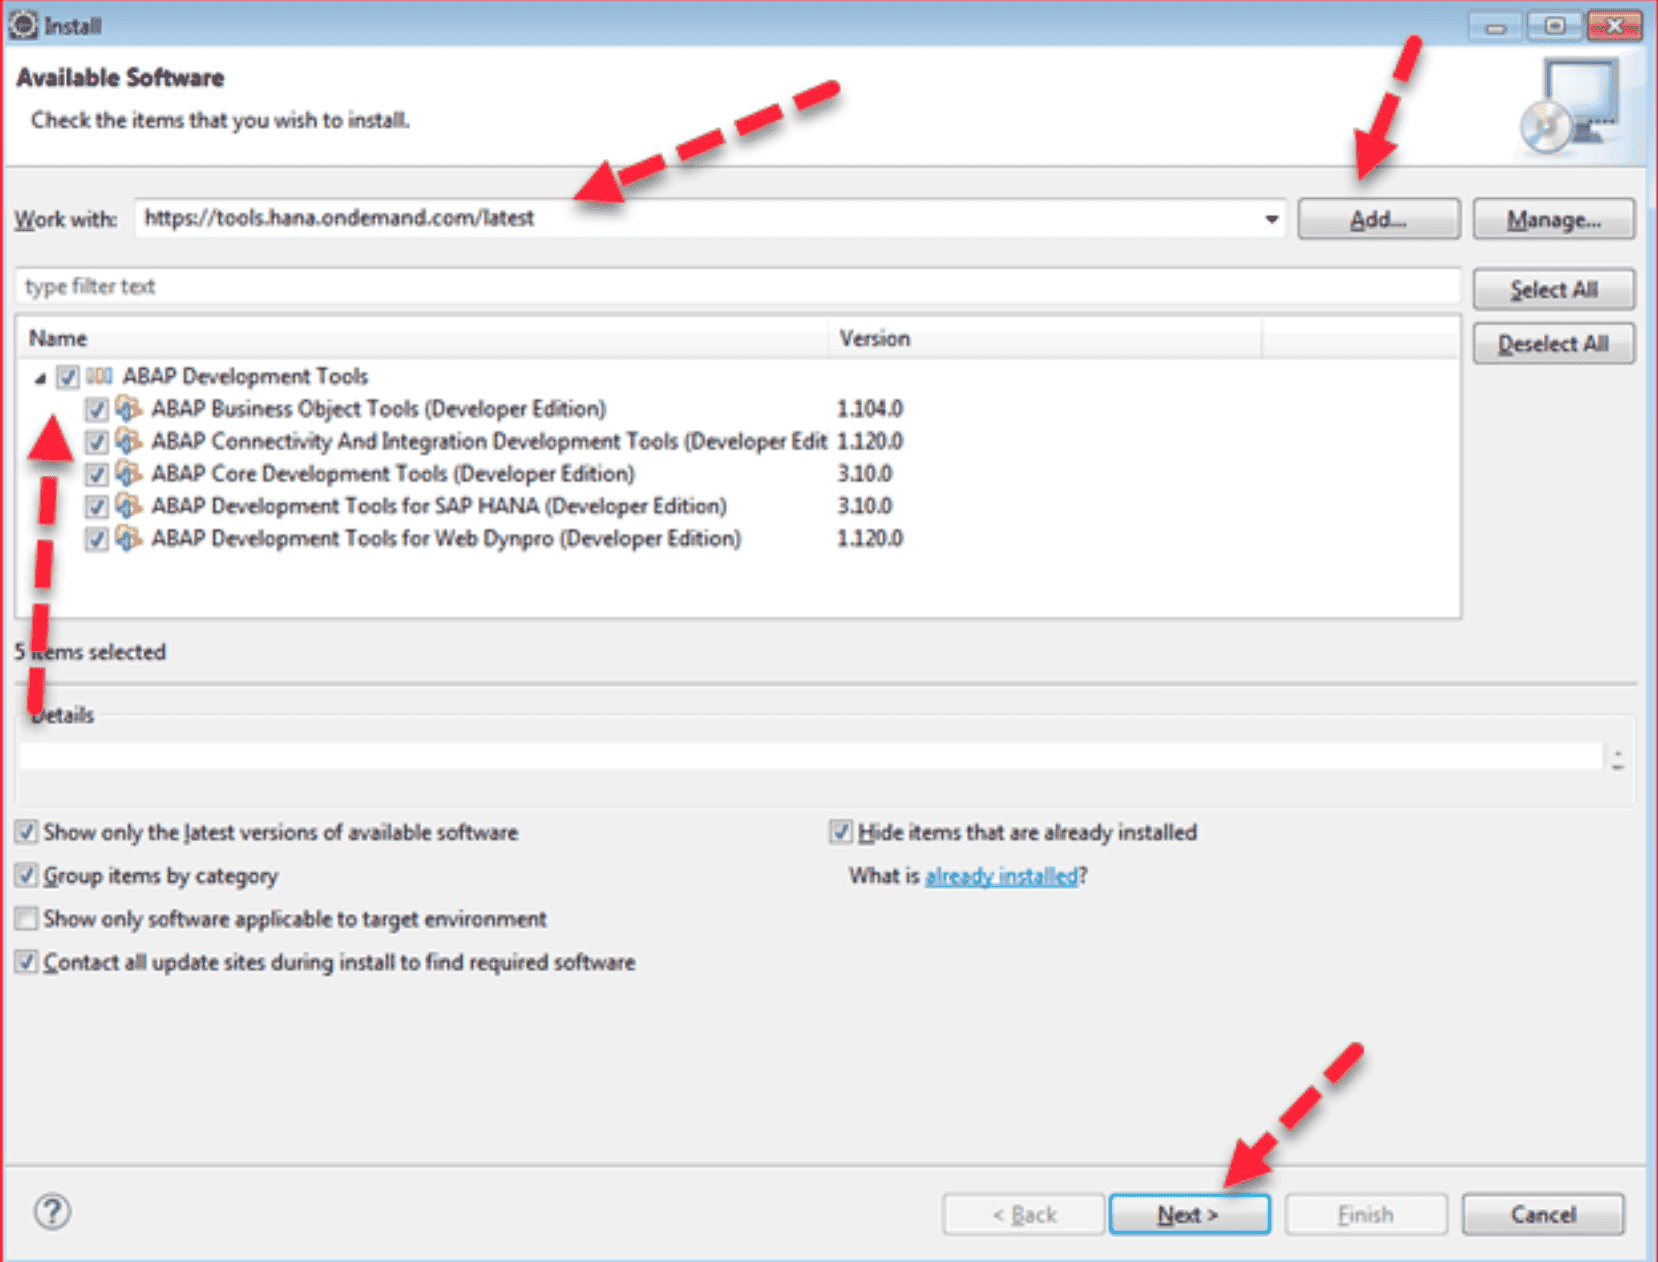The width and height of the screenshot is (1658, 1262).
Task: Click the ABAP Business Object Tools package icon
Action: click(128, 408)
